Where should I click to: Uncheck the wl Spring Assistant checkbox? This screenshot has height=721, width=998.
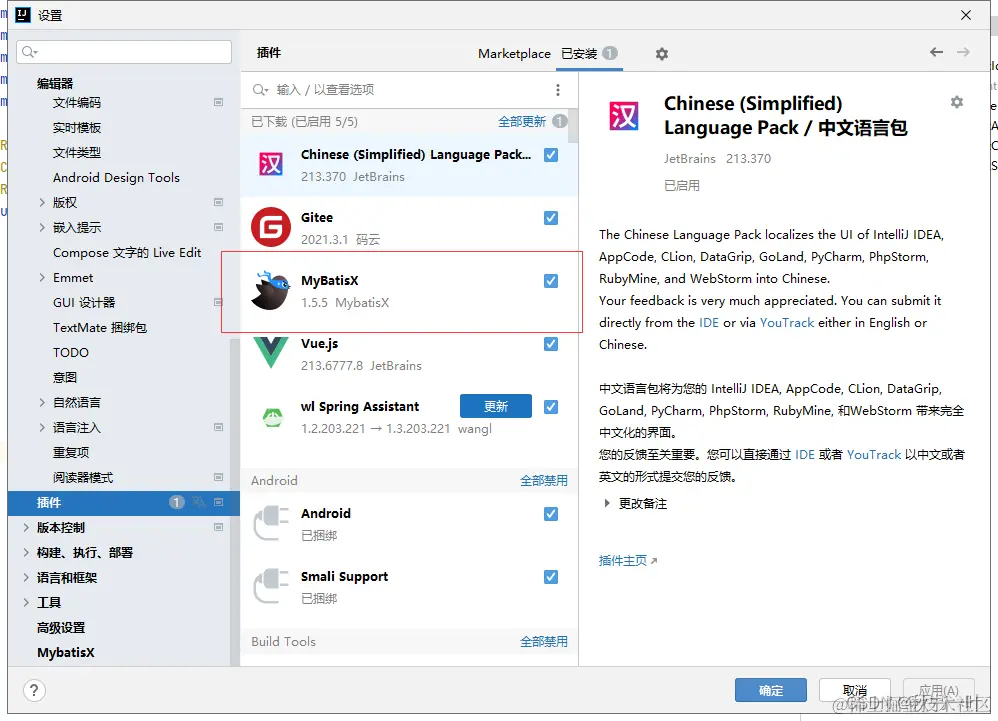point(551,407)
